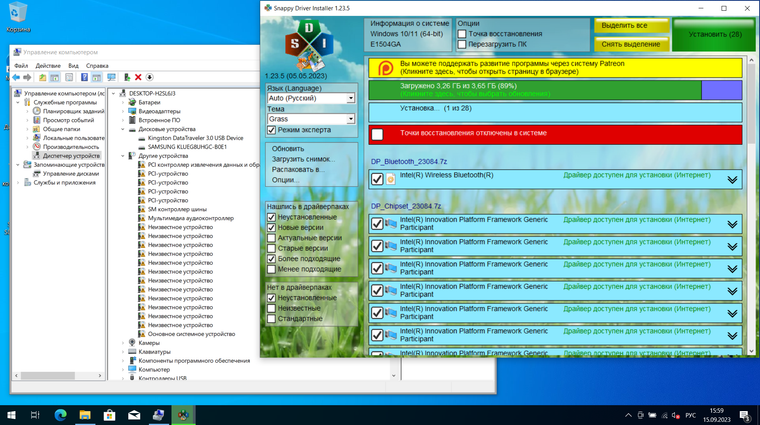
Task: Enable the Стандартные checkbox
Action: [x=271, y=319]
